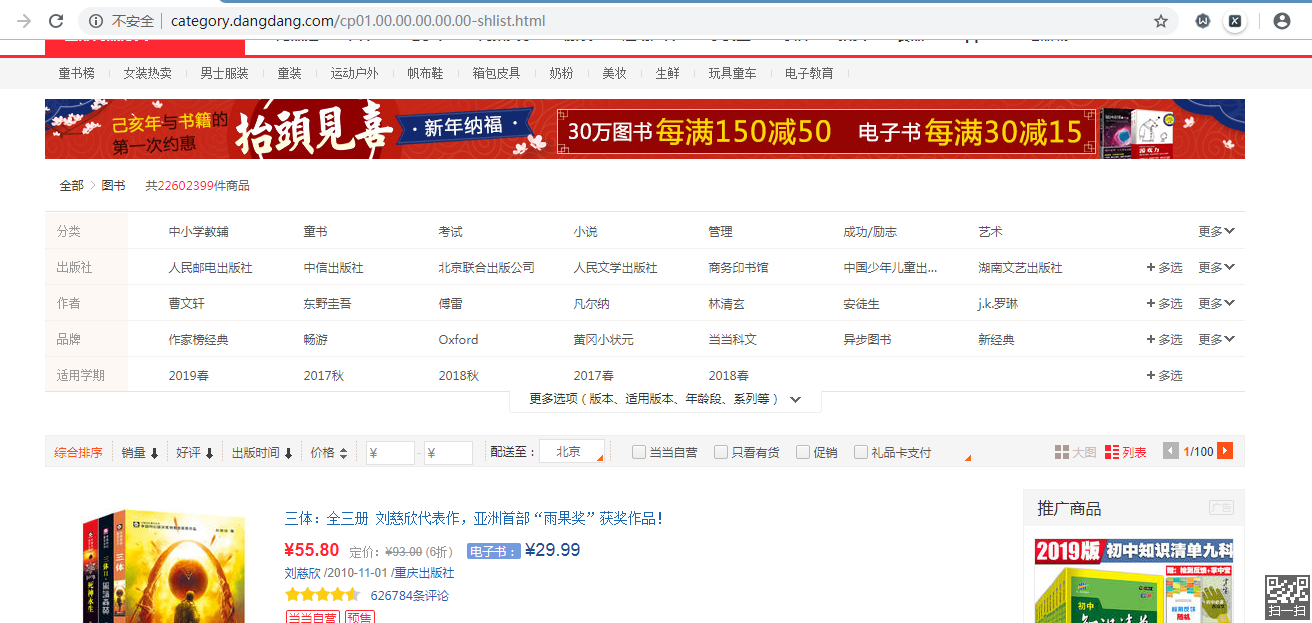Tick the 礼品卡支付 checkbox
This screenshot has height=623, width=1312.
tap(860, 452)
